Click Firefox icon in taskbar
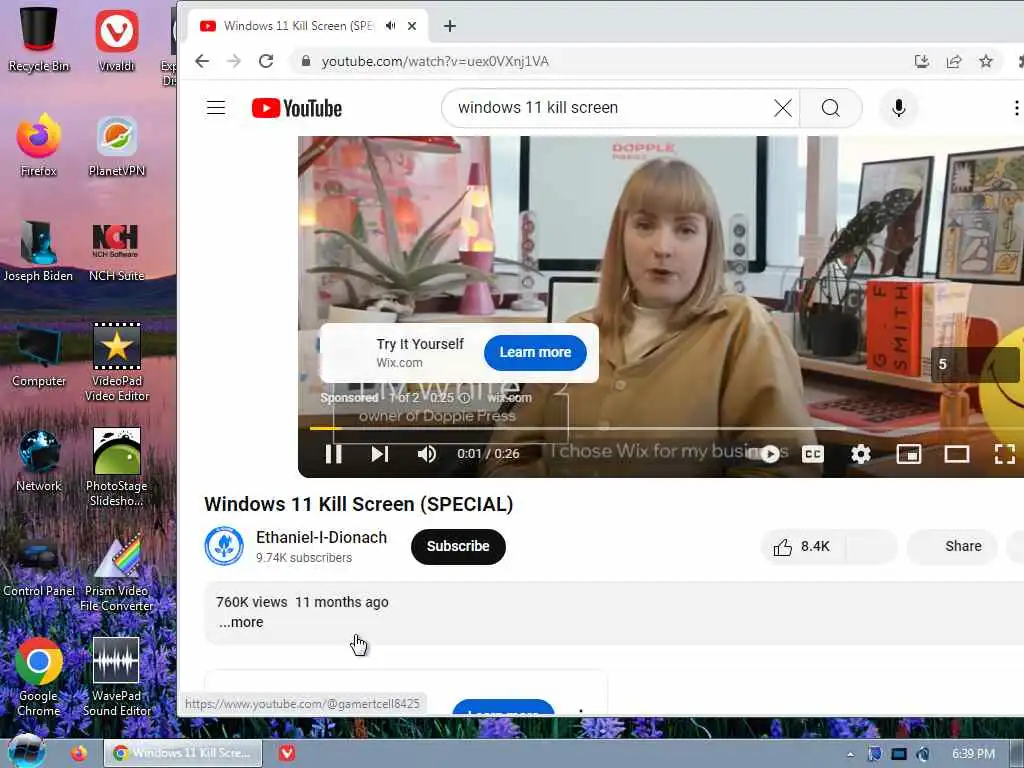 79,753
